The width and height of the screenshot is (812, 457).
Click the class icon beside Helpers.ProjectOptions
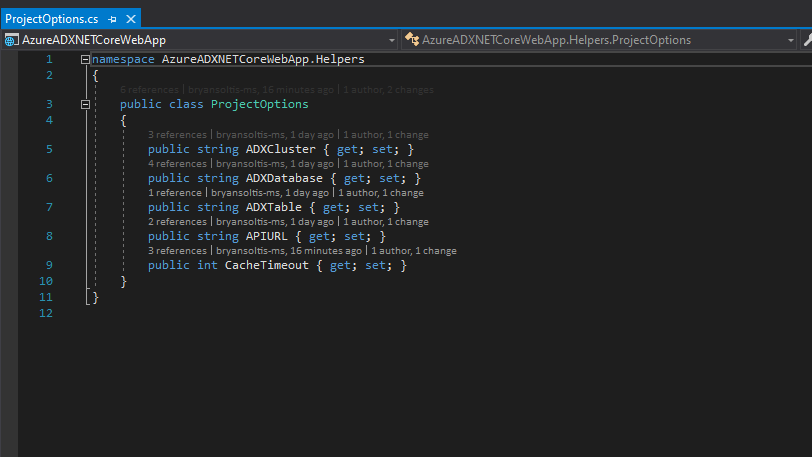412,40
